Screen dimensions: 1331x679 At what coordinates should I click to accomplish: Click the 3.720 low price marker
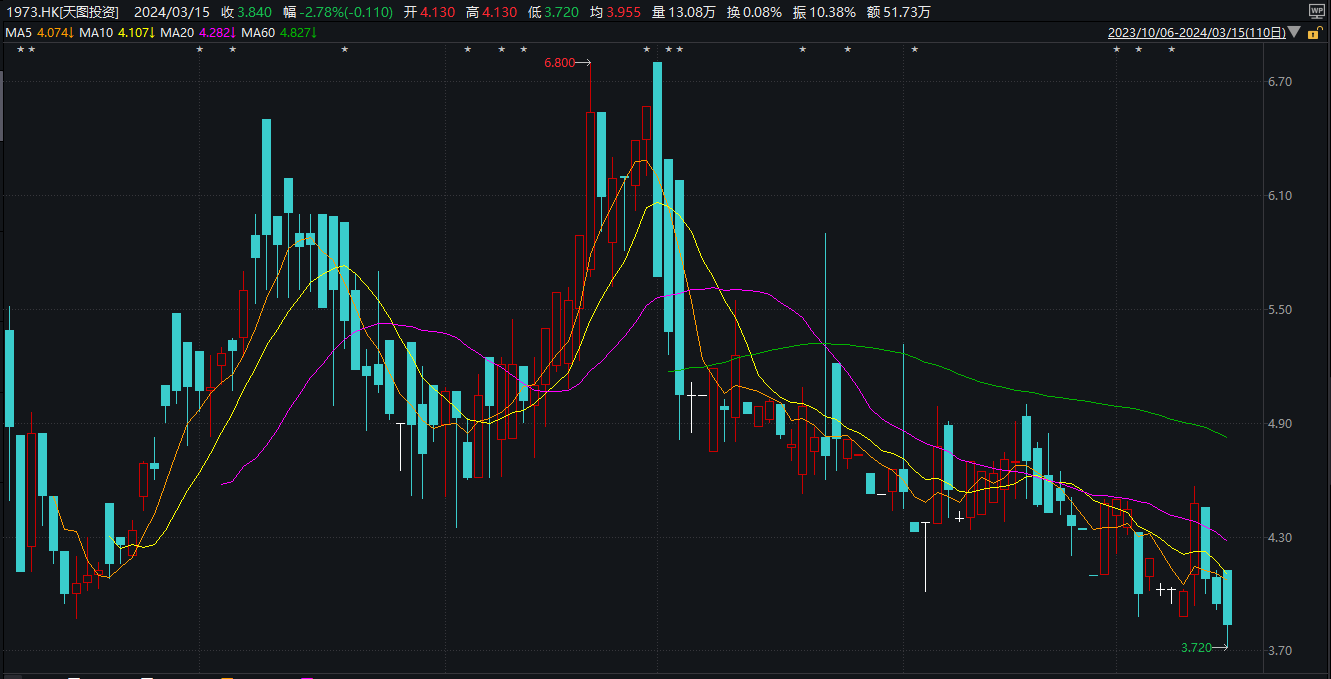(1196, 648)
